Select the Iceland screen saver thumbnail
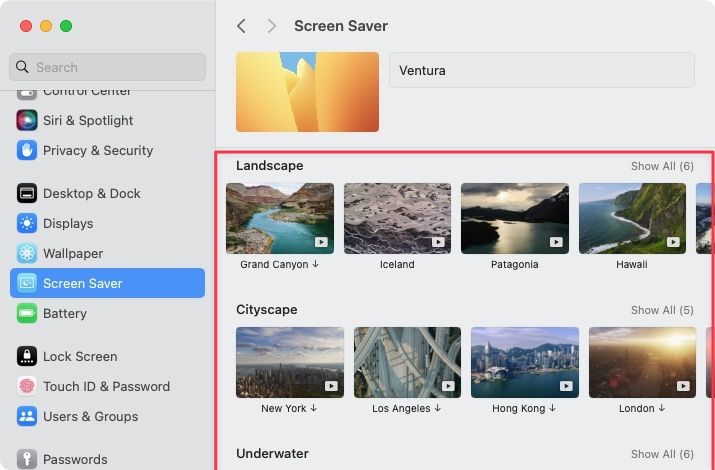 (x=397, y=218)
